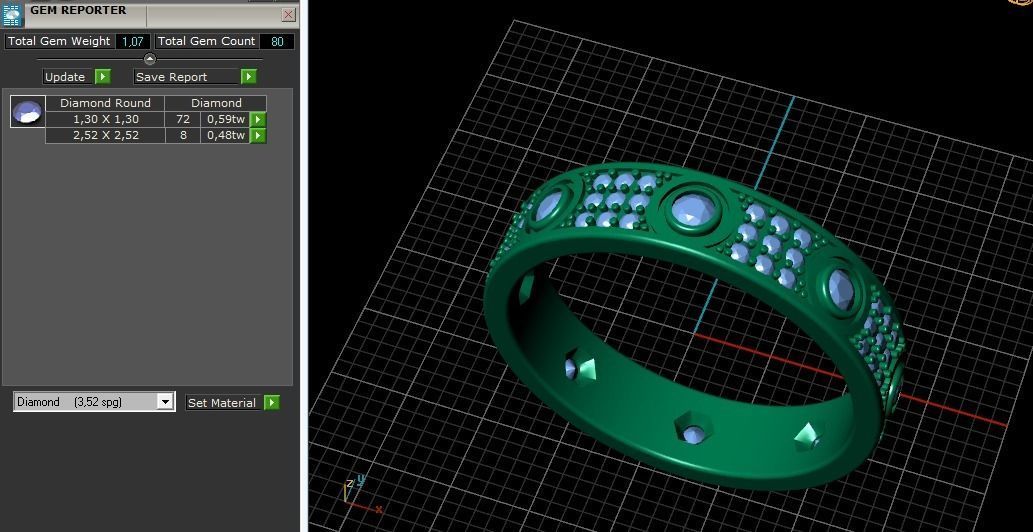Click the 0,48tw weight cell
Image resolution: width=1033 pixels, height=532 pixels.
click(x=225, y=136)
